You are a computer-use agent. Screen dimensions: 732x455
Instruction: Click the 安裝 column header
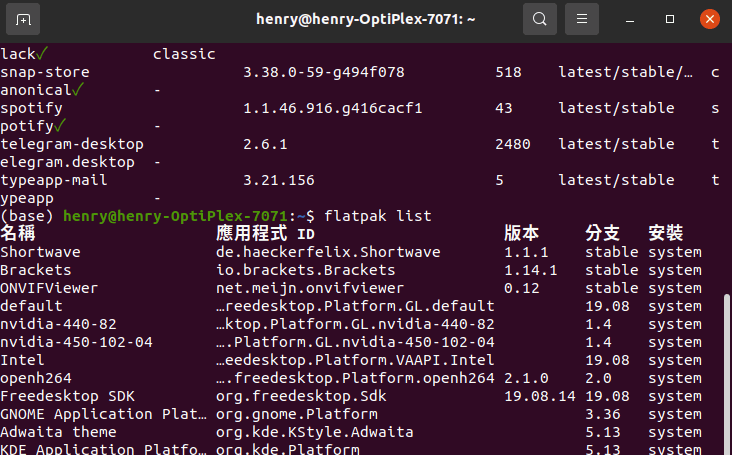click(666, 233)
